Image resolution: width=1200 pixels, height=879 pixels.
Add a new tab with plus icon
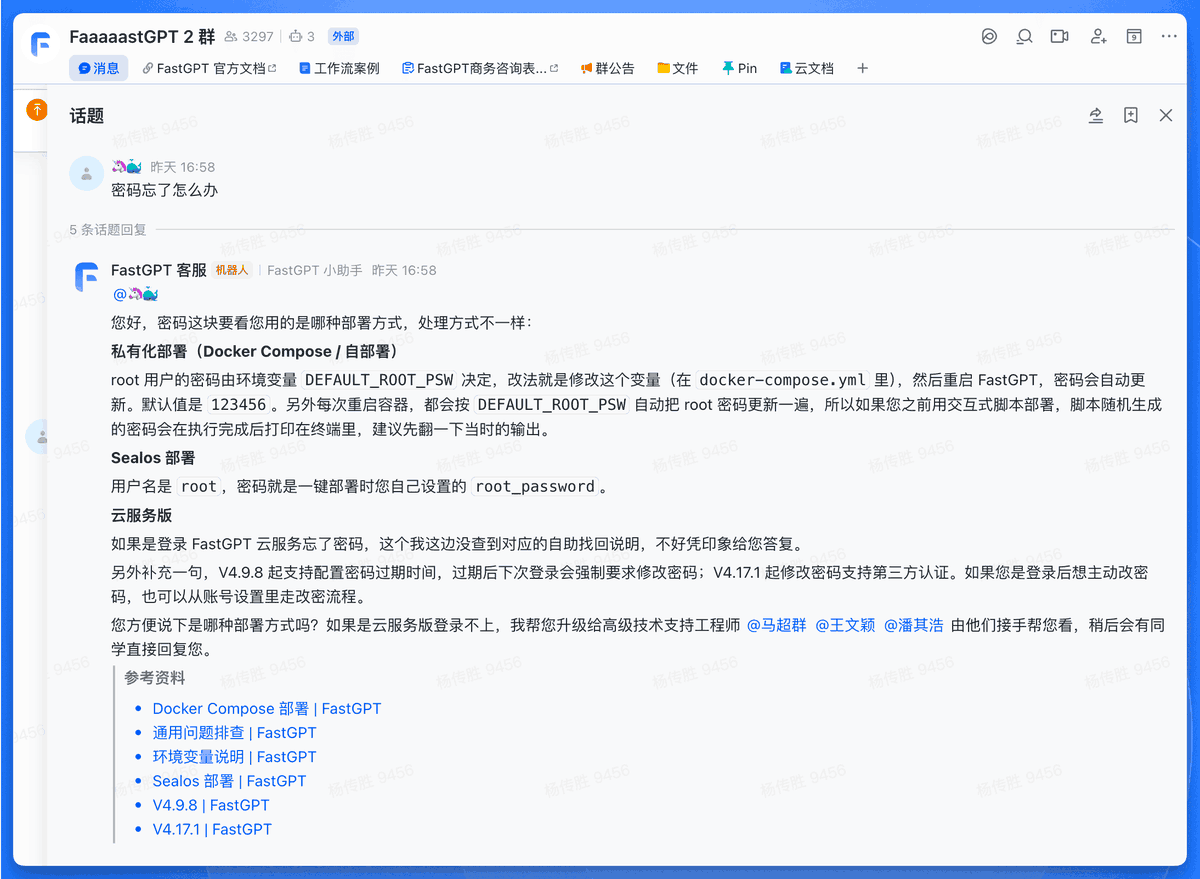tap(863, 68)
